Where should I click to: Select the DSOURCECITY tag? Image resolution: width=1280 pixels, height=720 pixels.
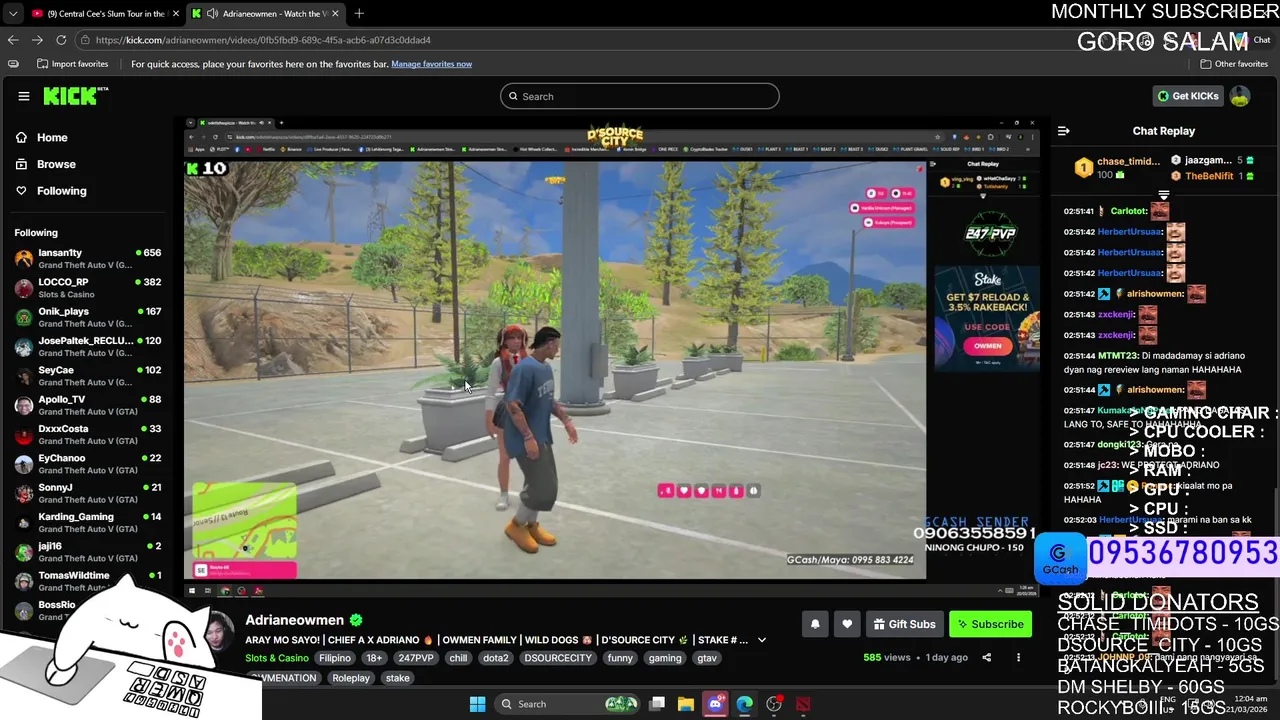[x=559, y=658]
